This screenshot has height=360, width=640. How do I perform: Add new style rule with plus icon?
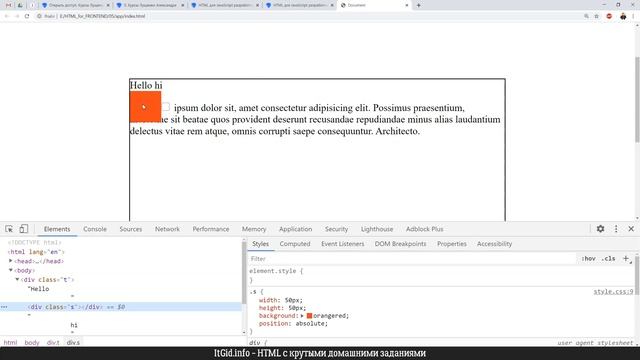click(626, 258)
